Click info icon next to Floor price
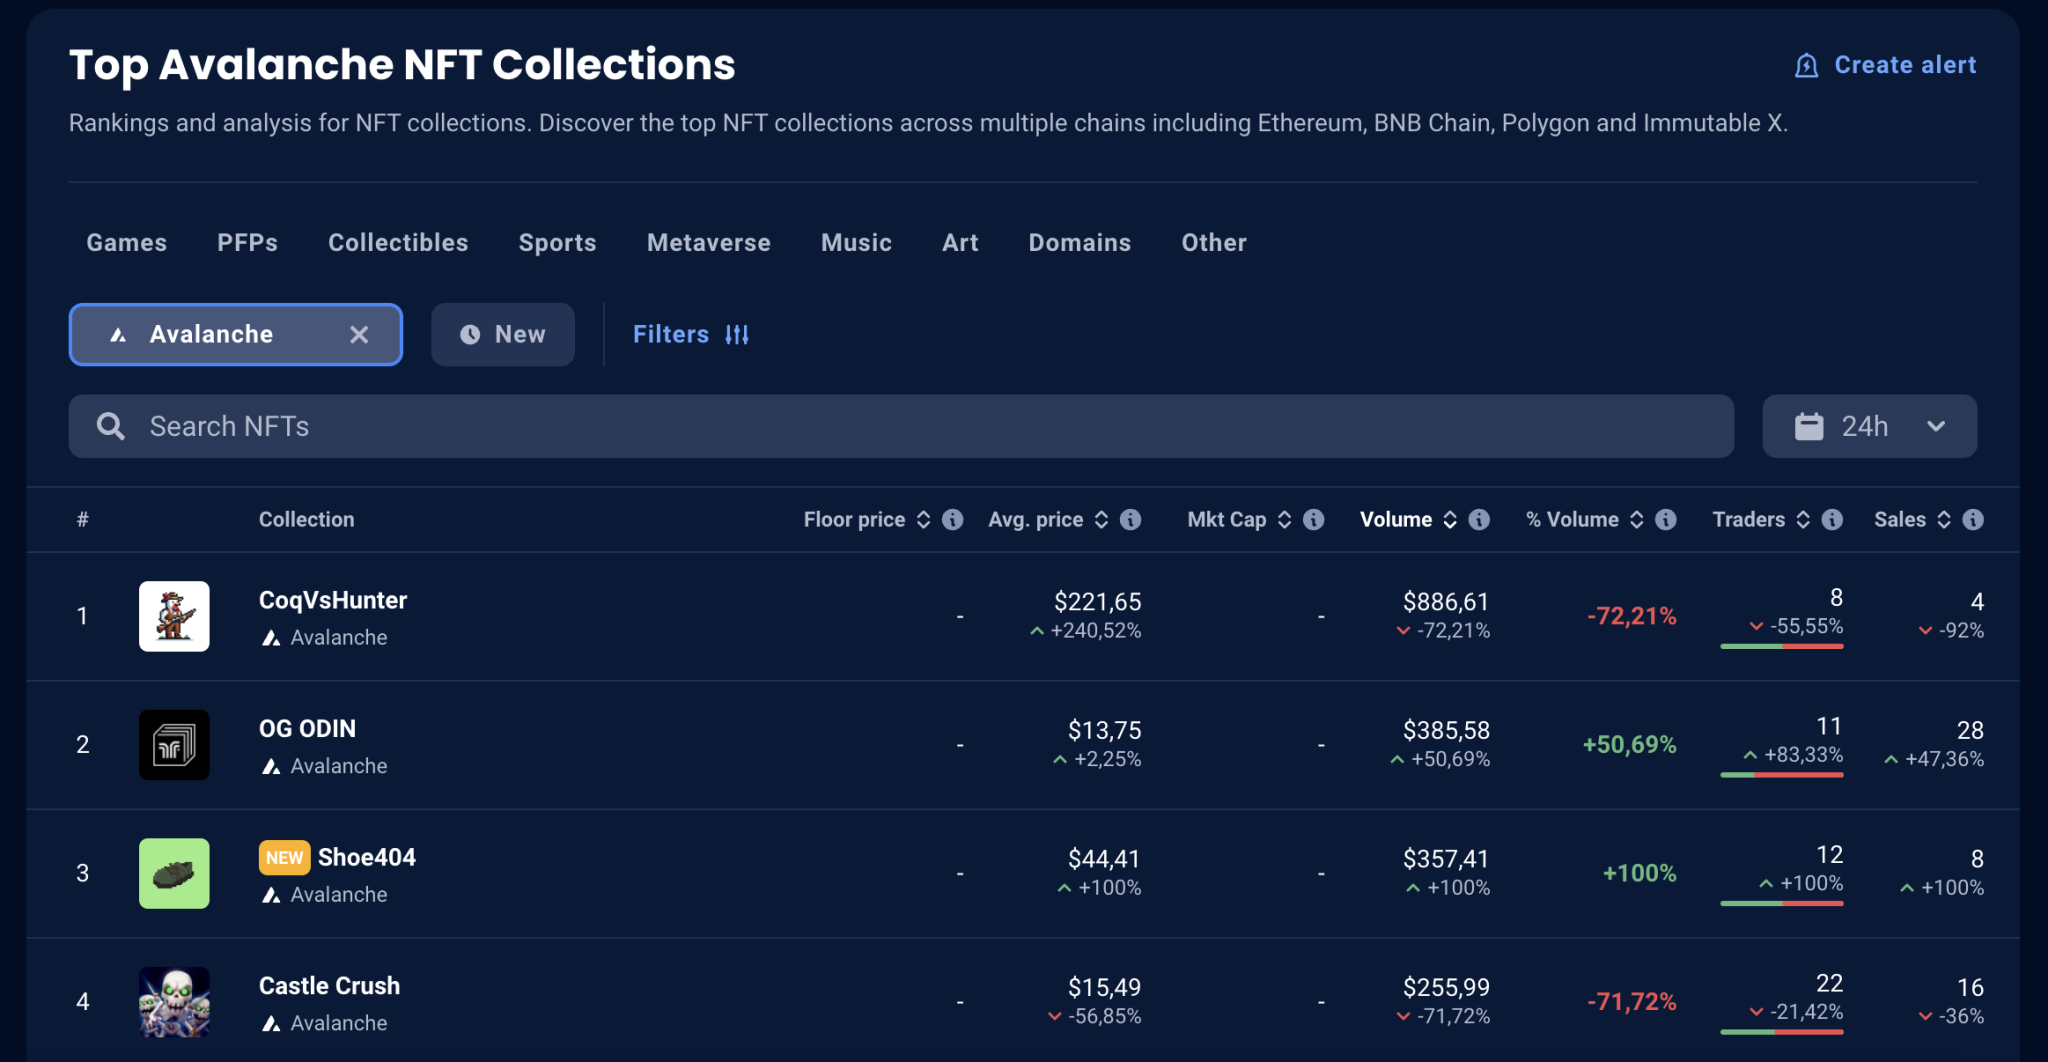This screenshot has height=1062, width=2048. (x=953, y=519)
